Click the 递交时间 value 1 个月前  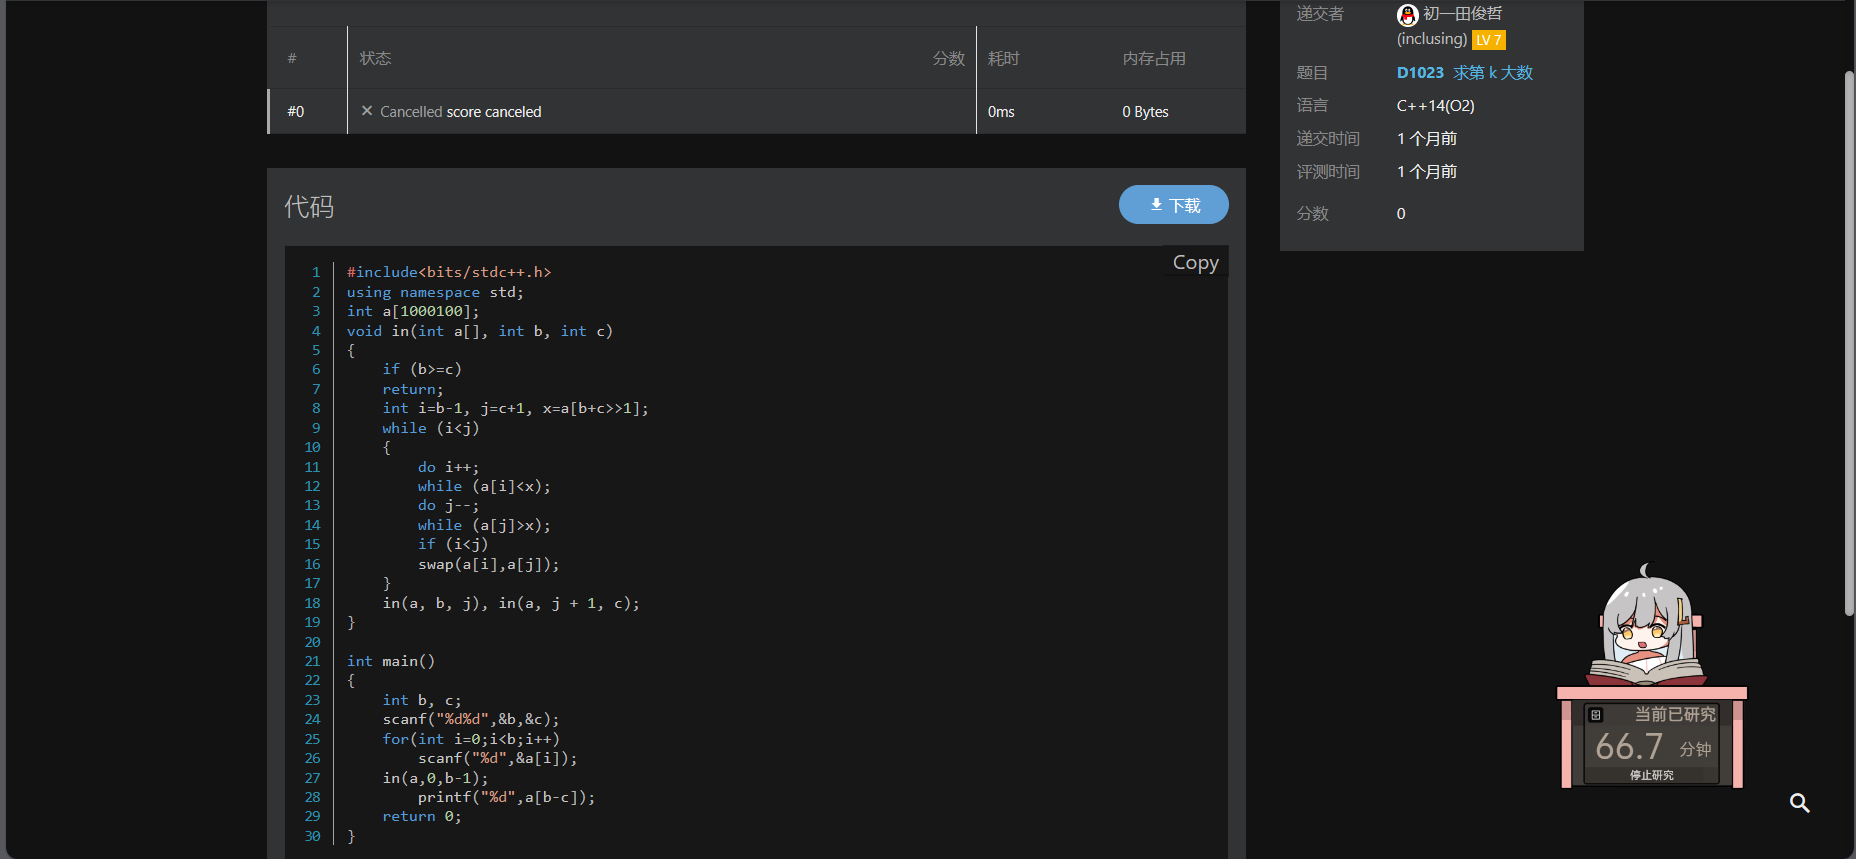coord(1427,139)
